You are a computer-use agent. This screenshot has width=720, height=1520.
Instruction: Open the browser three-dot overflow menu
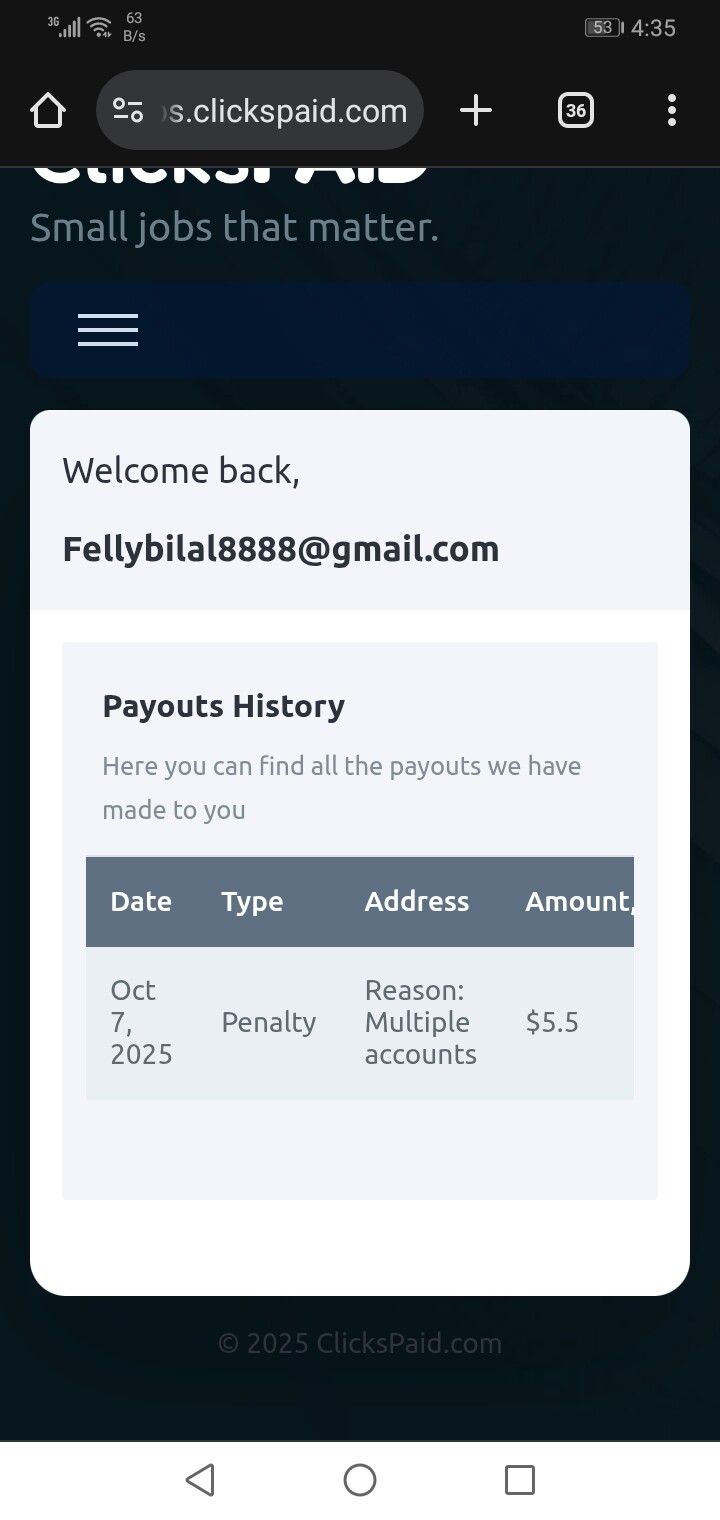tap(671, 110)
